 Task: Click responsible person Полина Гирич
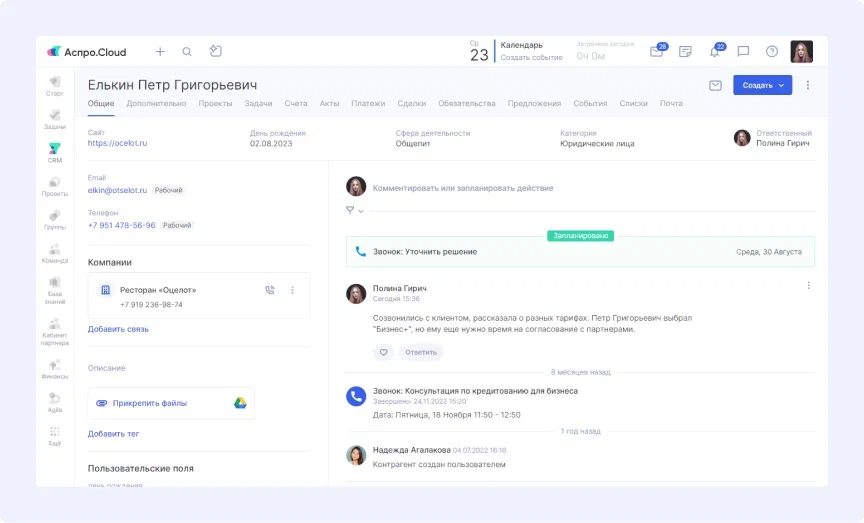tap(782, 143)
